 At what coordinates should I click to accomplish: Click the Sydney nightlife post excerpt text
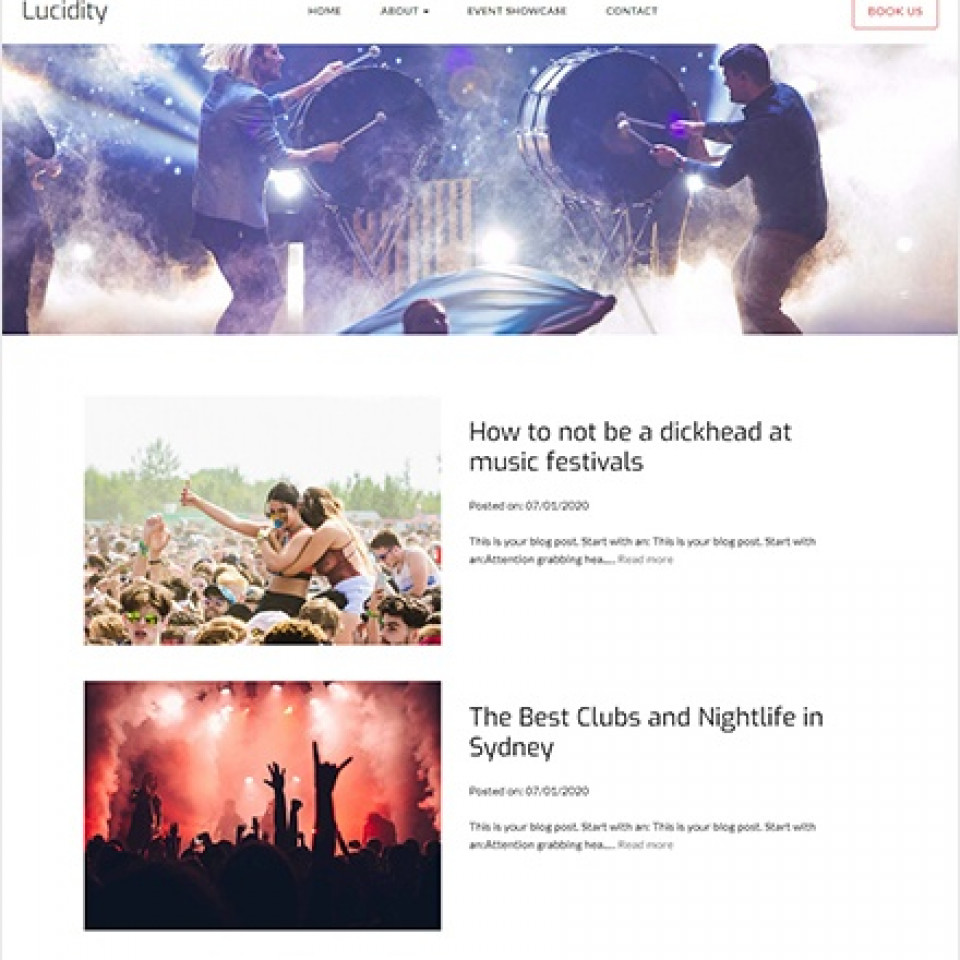coord(642,836)
